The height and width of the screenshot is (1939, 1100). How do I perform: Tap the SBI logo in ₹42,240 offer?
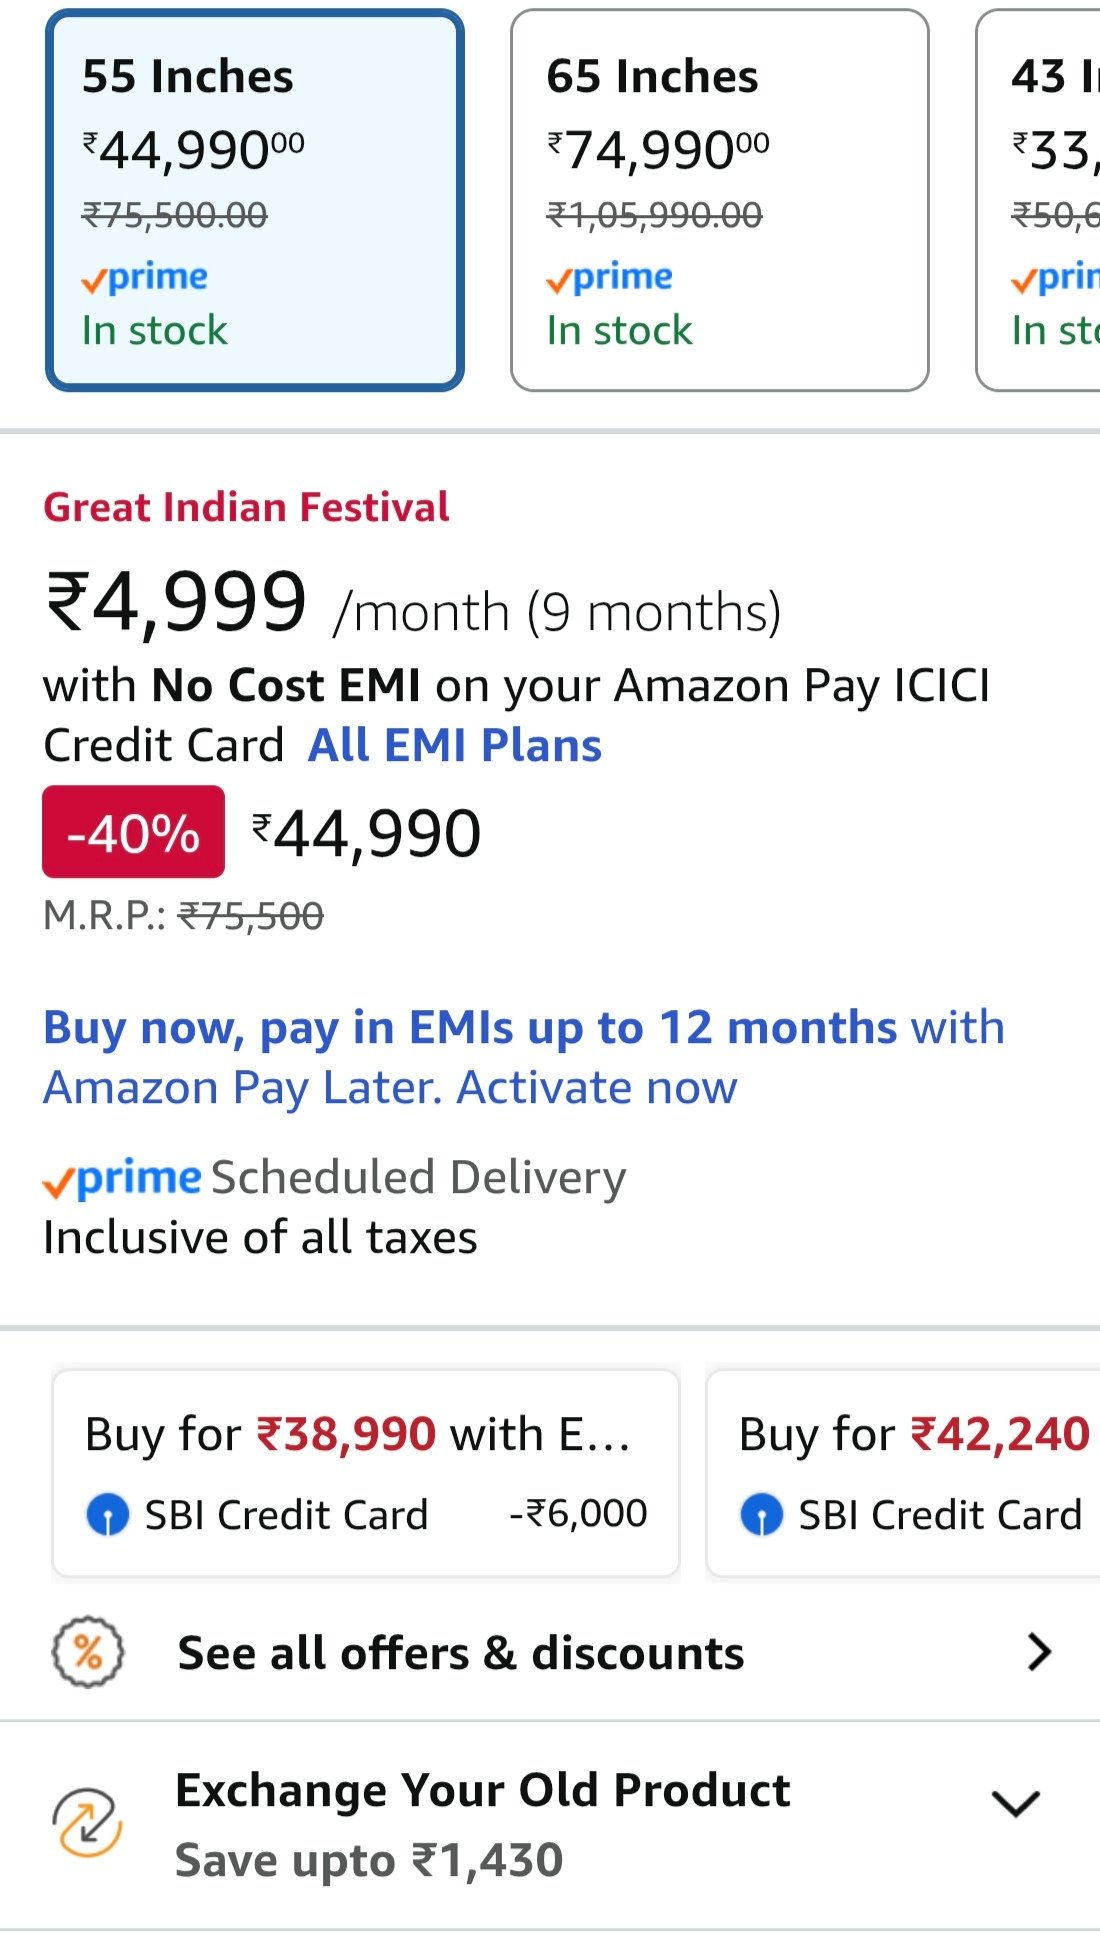pos(762,1514)
